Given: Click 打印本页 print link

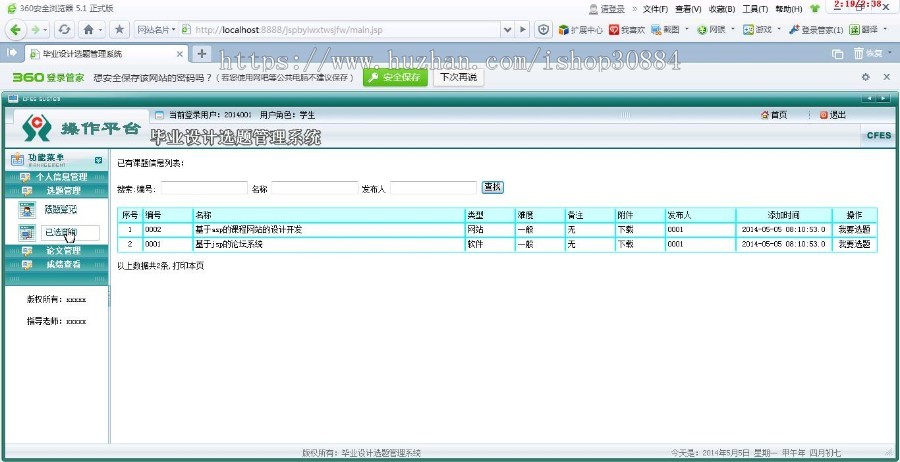Looking at the screenshot, I should coord(188,266).
